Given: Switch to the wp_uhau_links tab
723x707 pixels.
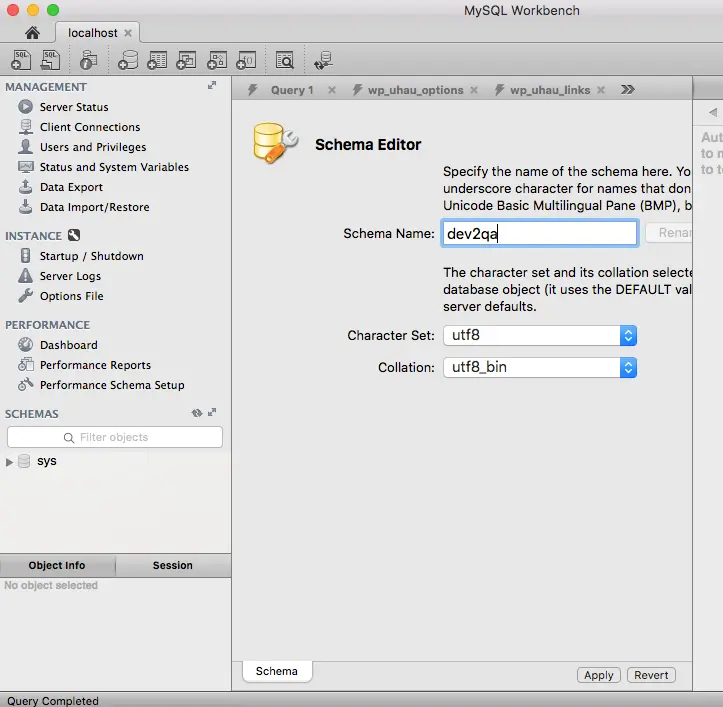Looking at the screenshot, I should 550,90.
